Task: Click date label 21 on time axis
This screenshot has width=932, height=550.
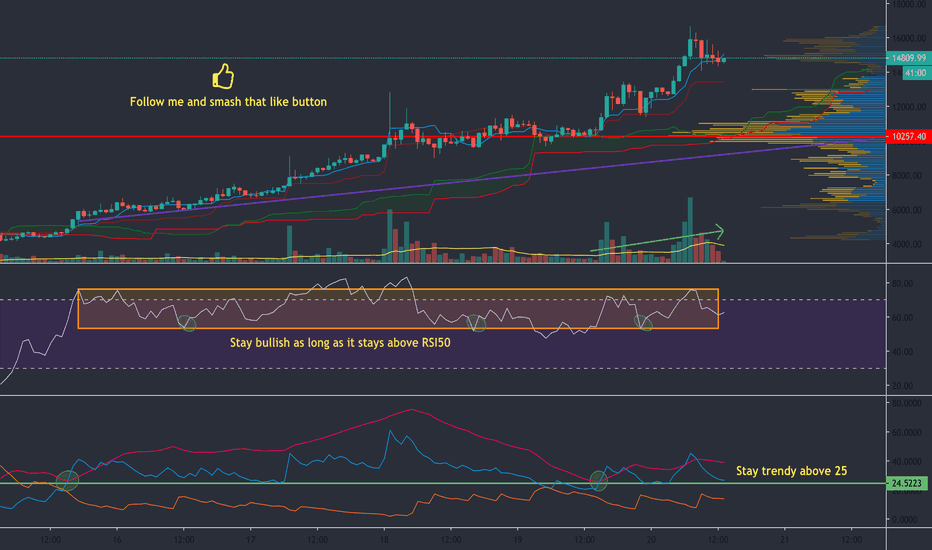Action: point(785,540)
